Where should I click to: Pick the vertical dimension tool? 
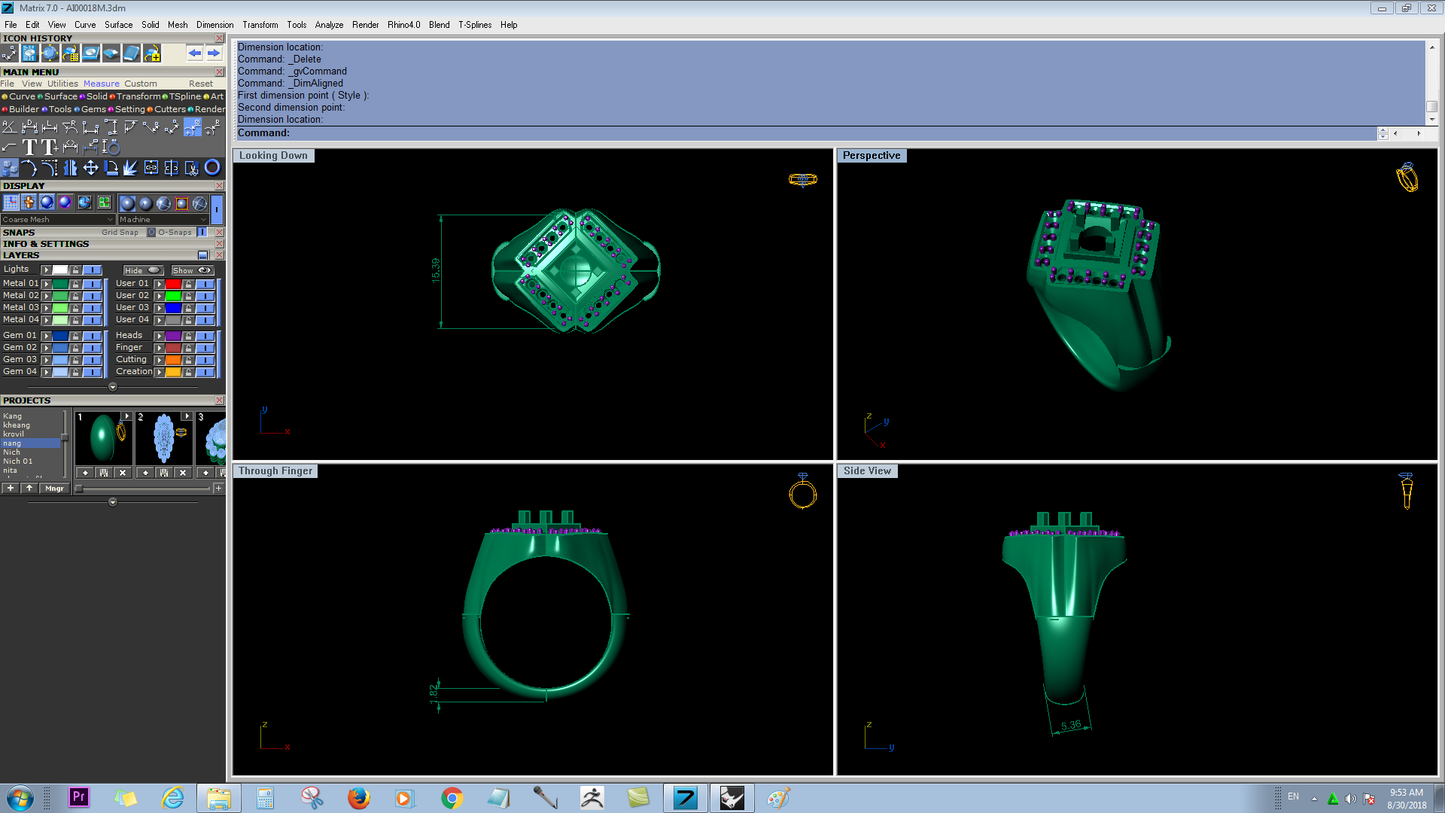tap(111, 128)
